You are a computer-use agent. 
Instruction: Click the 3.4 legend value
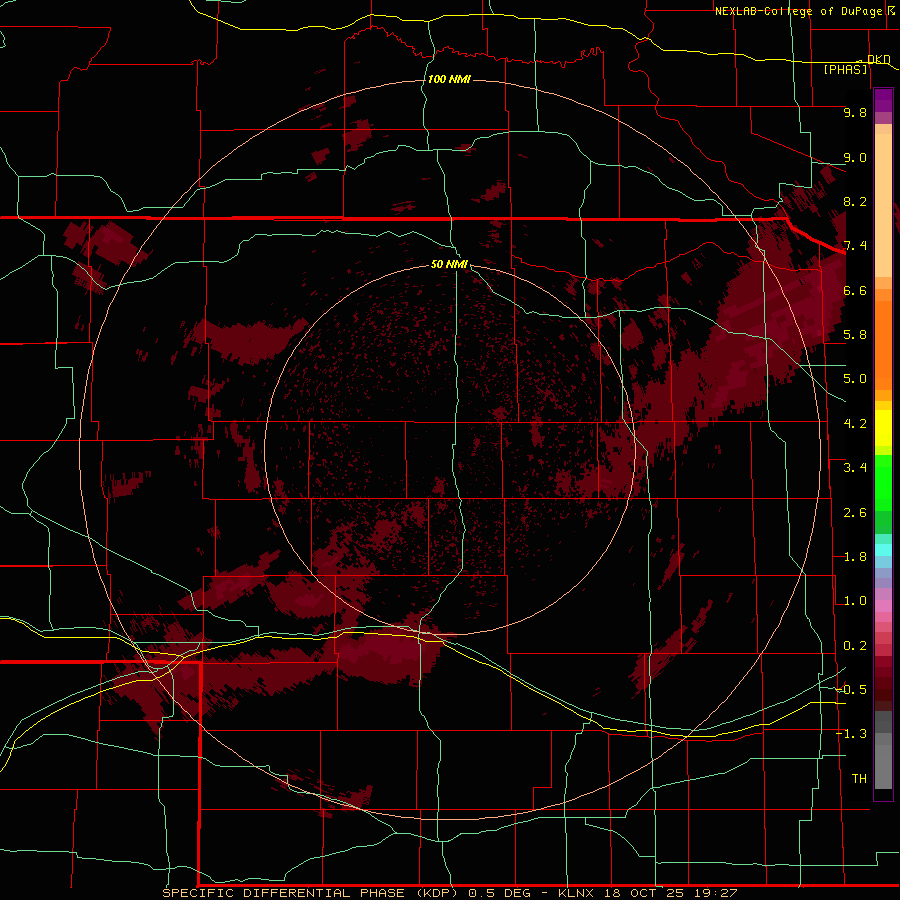tap(855, 468)
